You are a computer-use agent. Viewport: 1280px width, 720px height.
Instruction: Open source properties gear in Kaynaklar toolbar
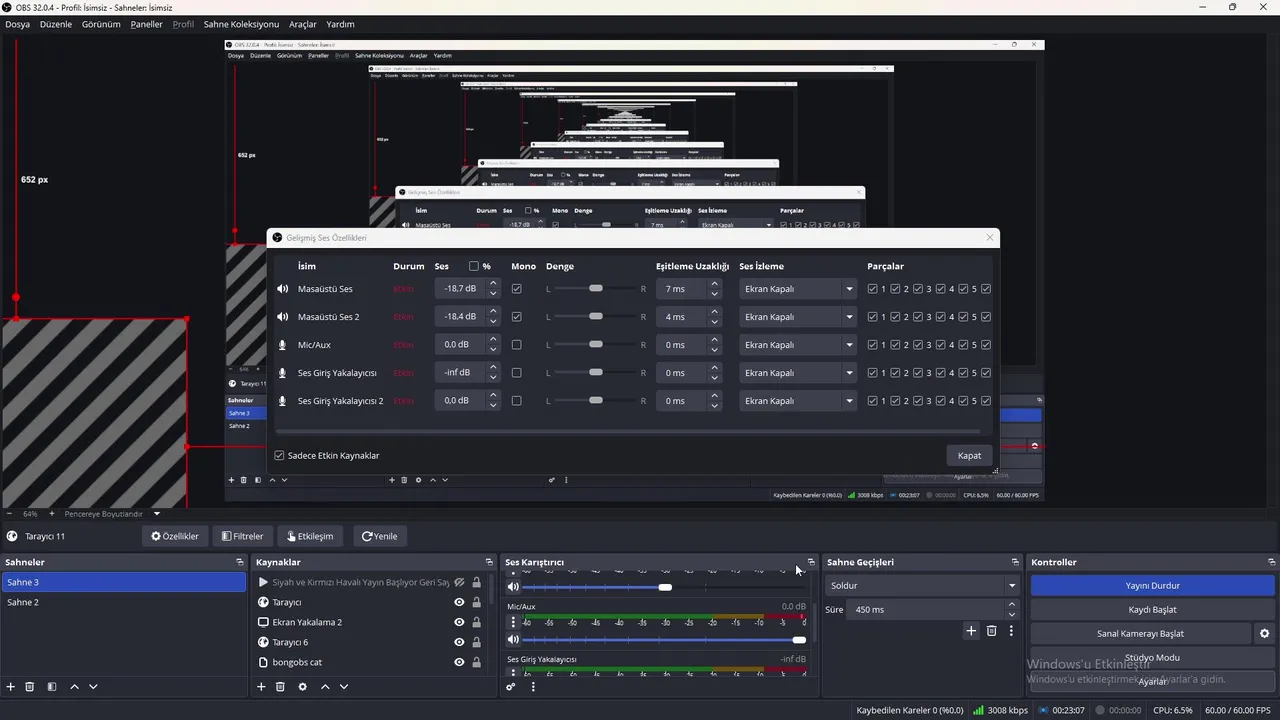302,687
